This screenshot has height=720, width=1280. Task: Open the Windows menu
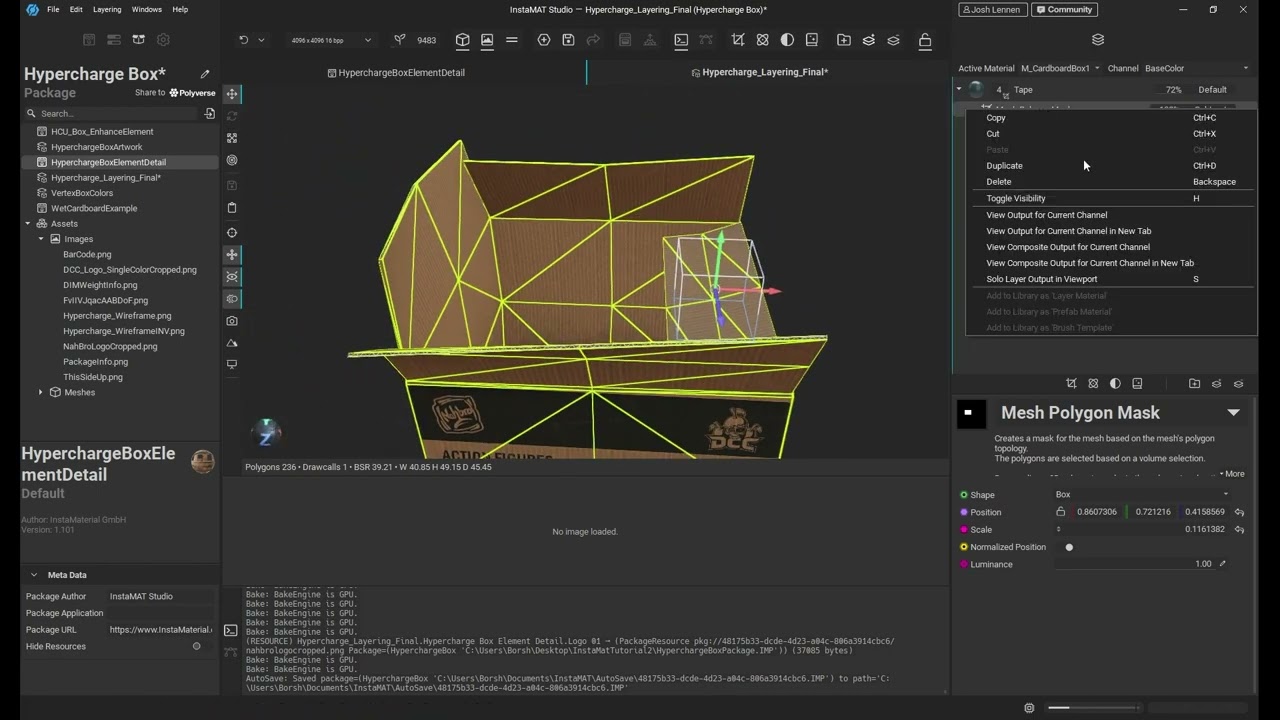coord(146,10)
